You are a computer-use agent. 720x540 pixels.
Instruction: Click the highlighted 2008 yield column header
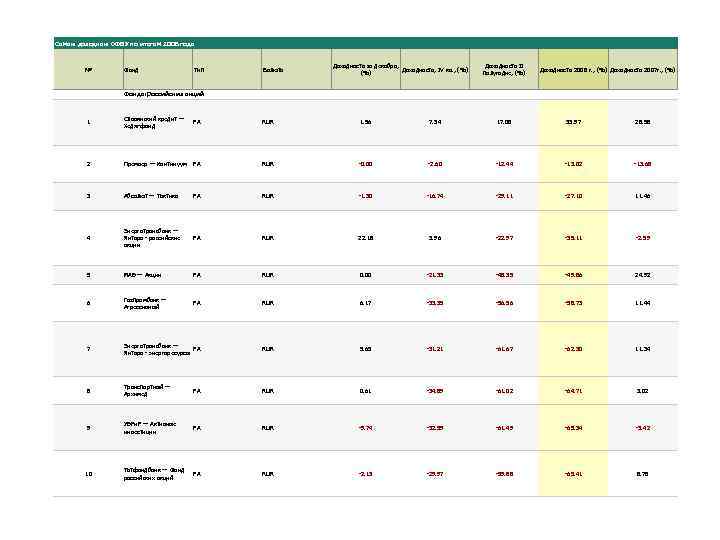(x=574, y=70)
